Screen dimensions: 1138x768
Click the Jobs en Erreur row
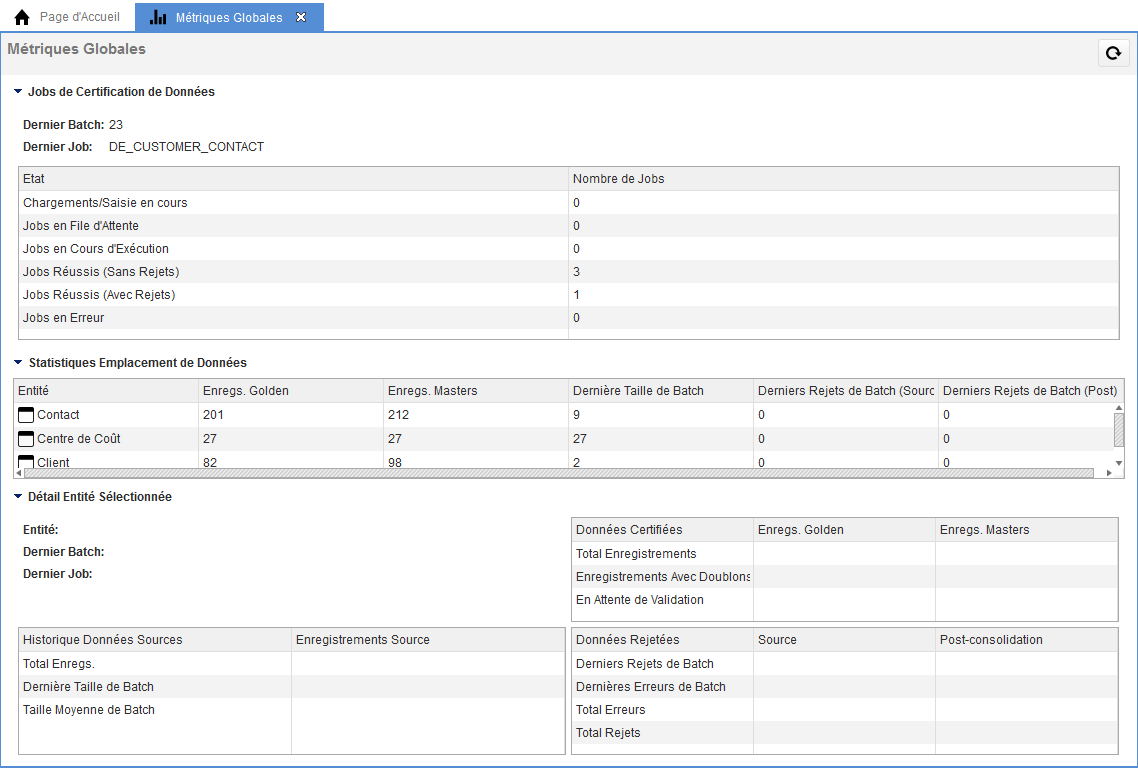click(x=569, y=317)
